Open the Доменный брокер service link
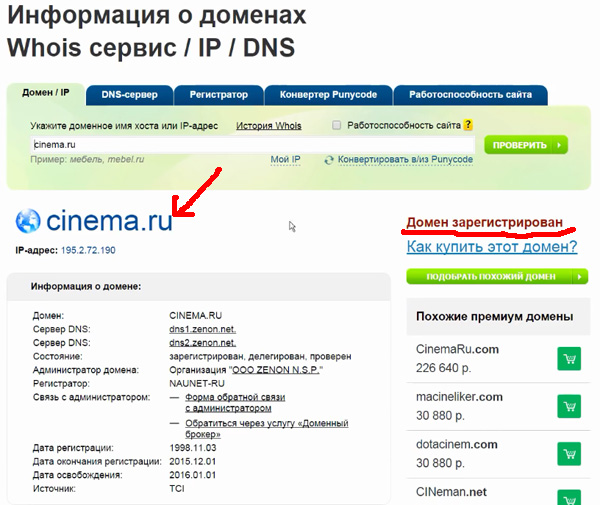This screenshot has height=505, width=600. pos(267,429)
